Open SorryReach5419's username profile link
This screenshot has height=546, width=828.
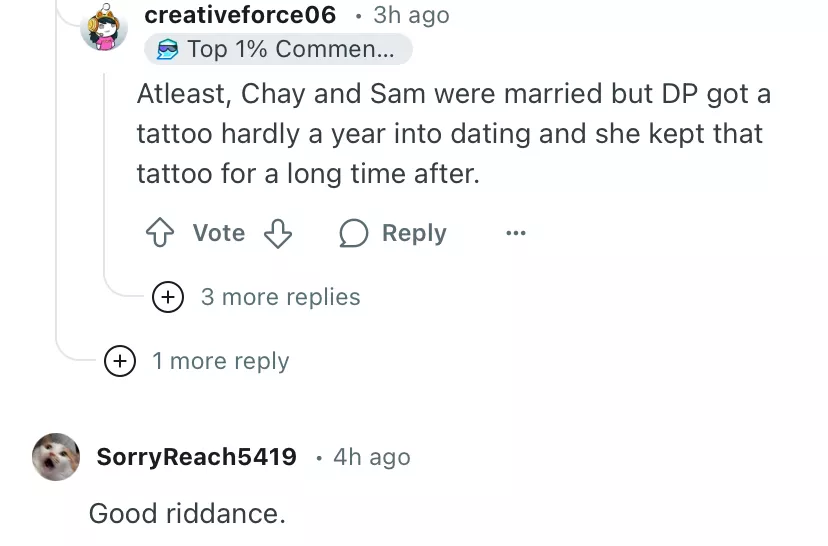tap(197, 457)
